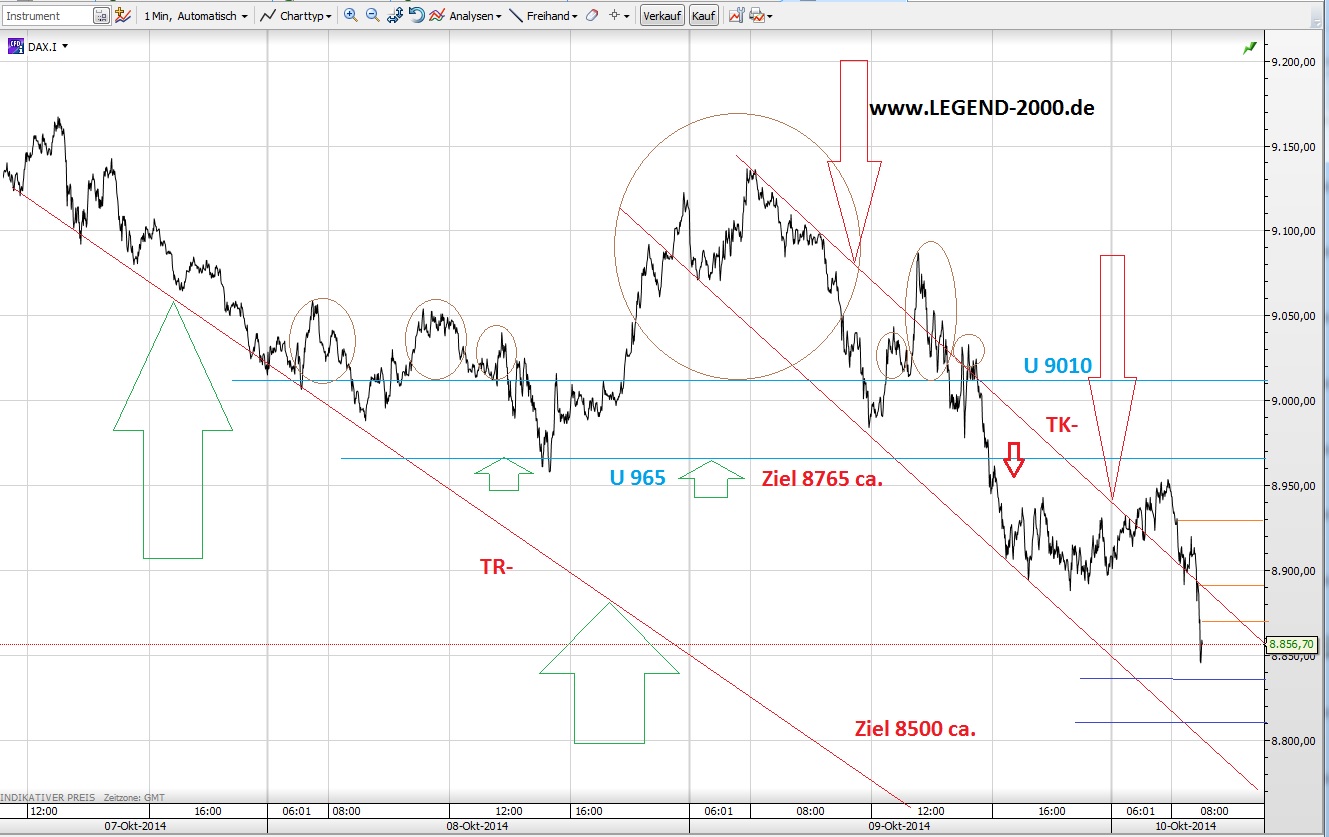Expand the Charttyp dropdown
The height and width of the screenshot is (837, 1329).
(x=330, y=15)
